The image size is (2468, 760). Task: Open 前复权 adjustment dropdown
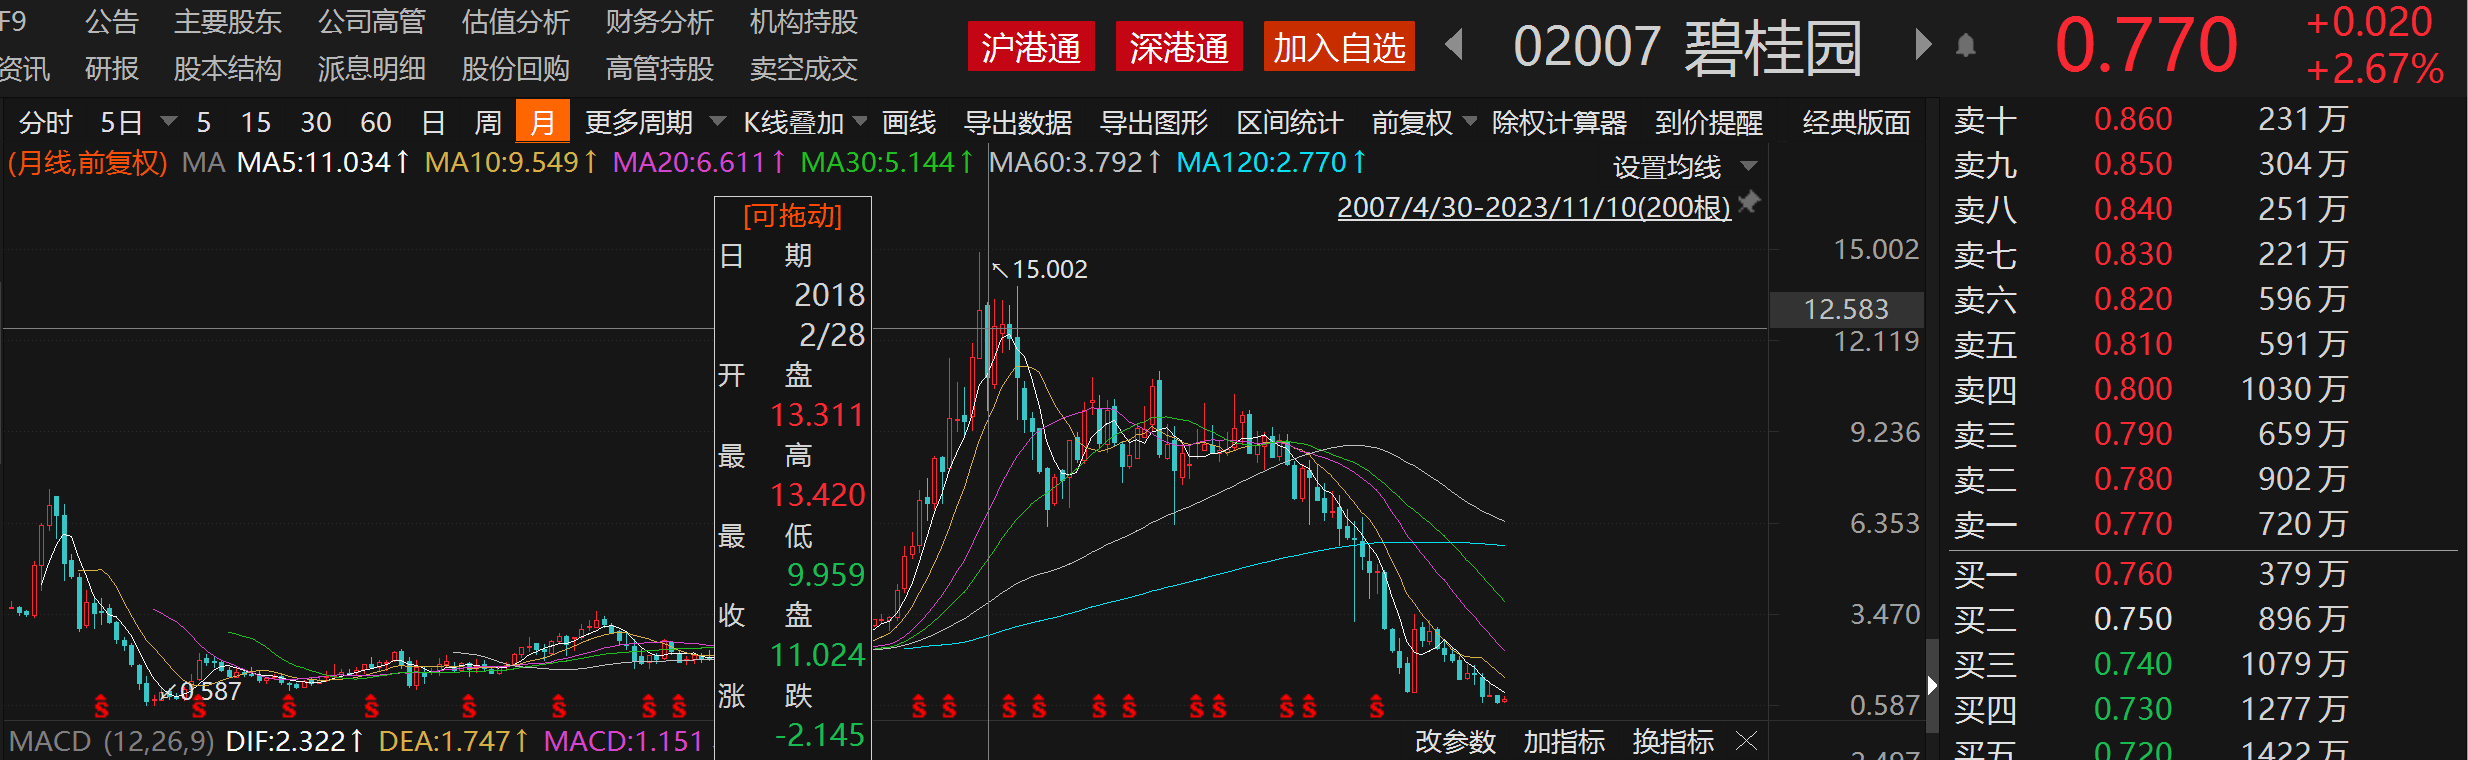(1469, 122)
